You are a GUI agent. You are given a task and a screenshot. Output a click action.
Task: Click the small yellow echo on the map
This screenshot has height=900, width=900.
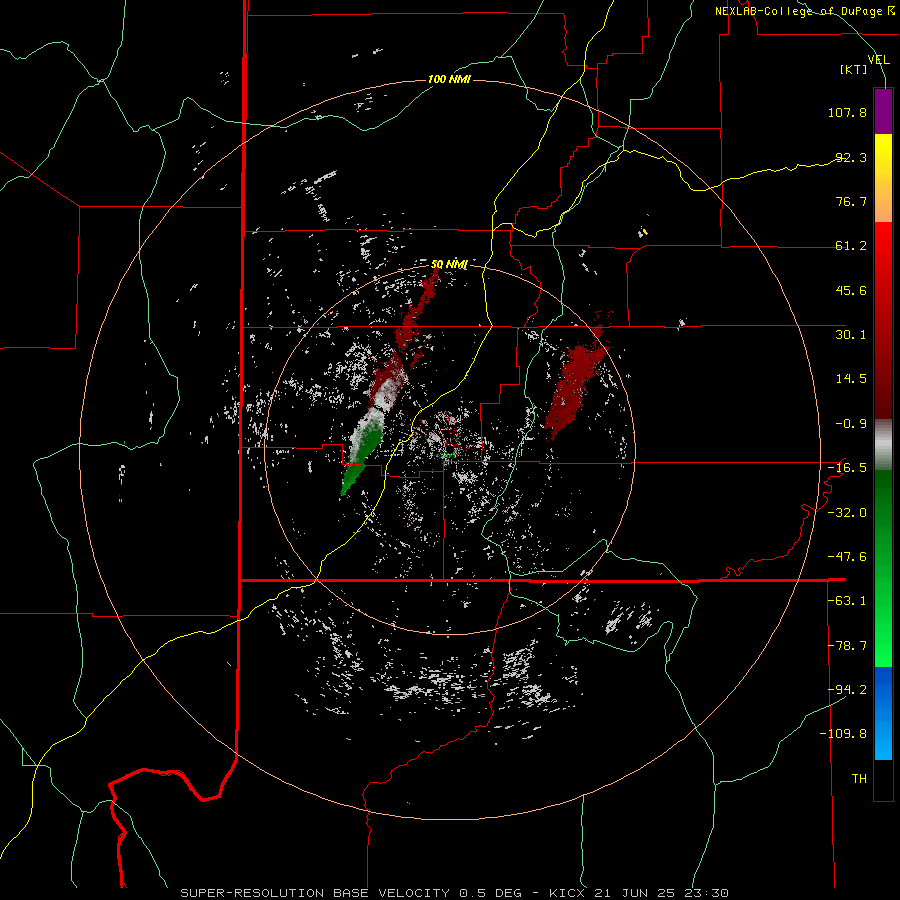(643, 232)
